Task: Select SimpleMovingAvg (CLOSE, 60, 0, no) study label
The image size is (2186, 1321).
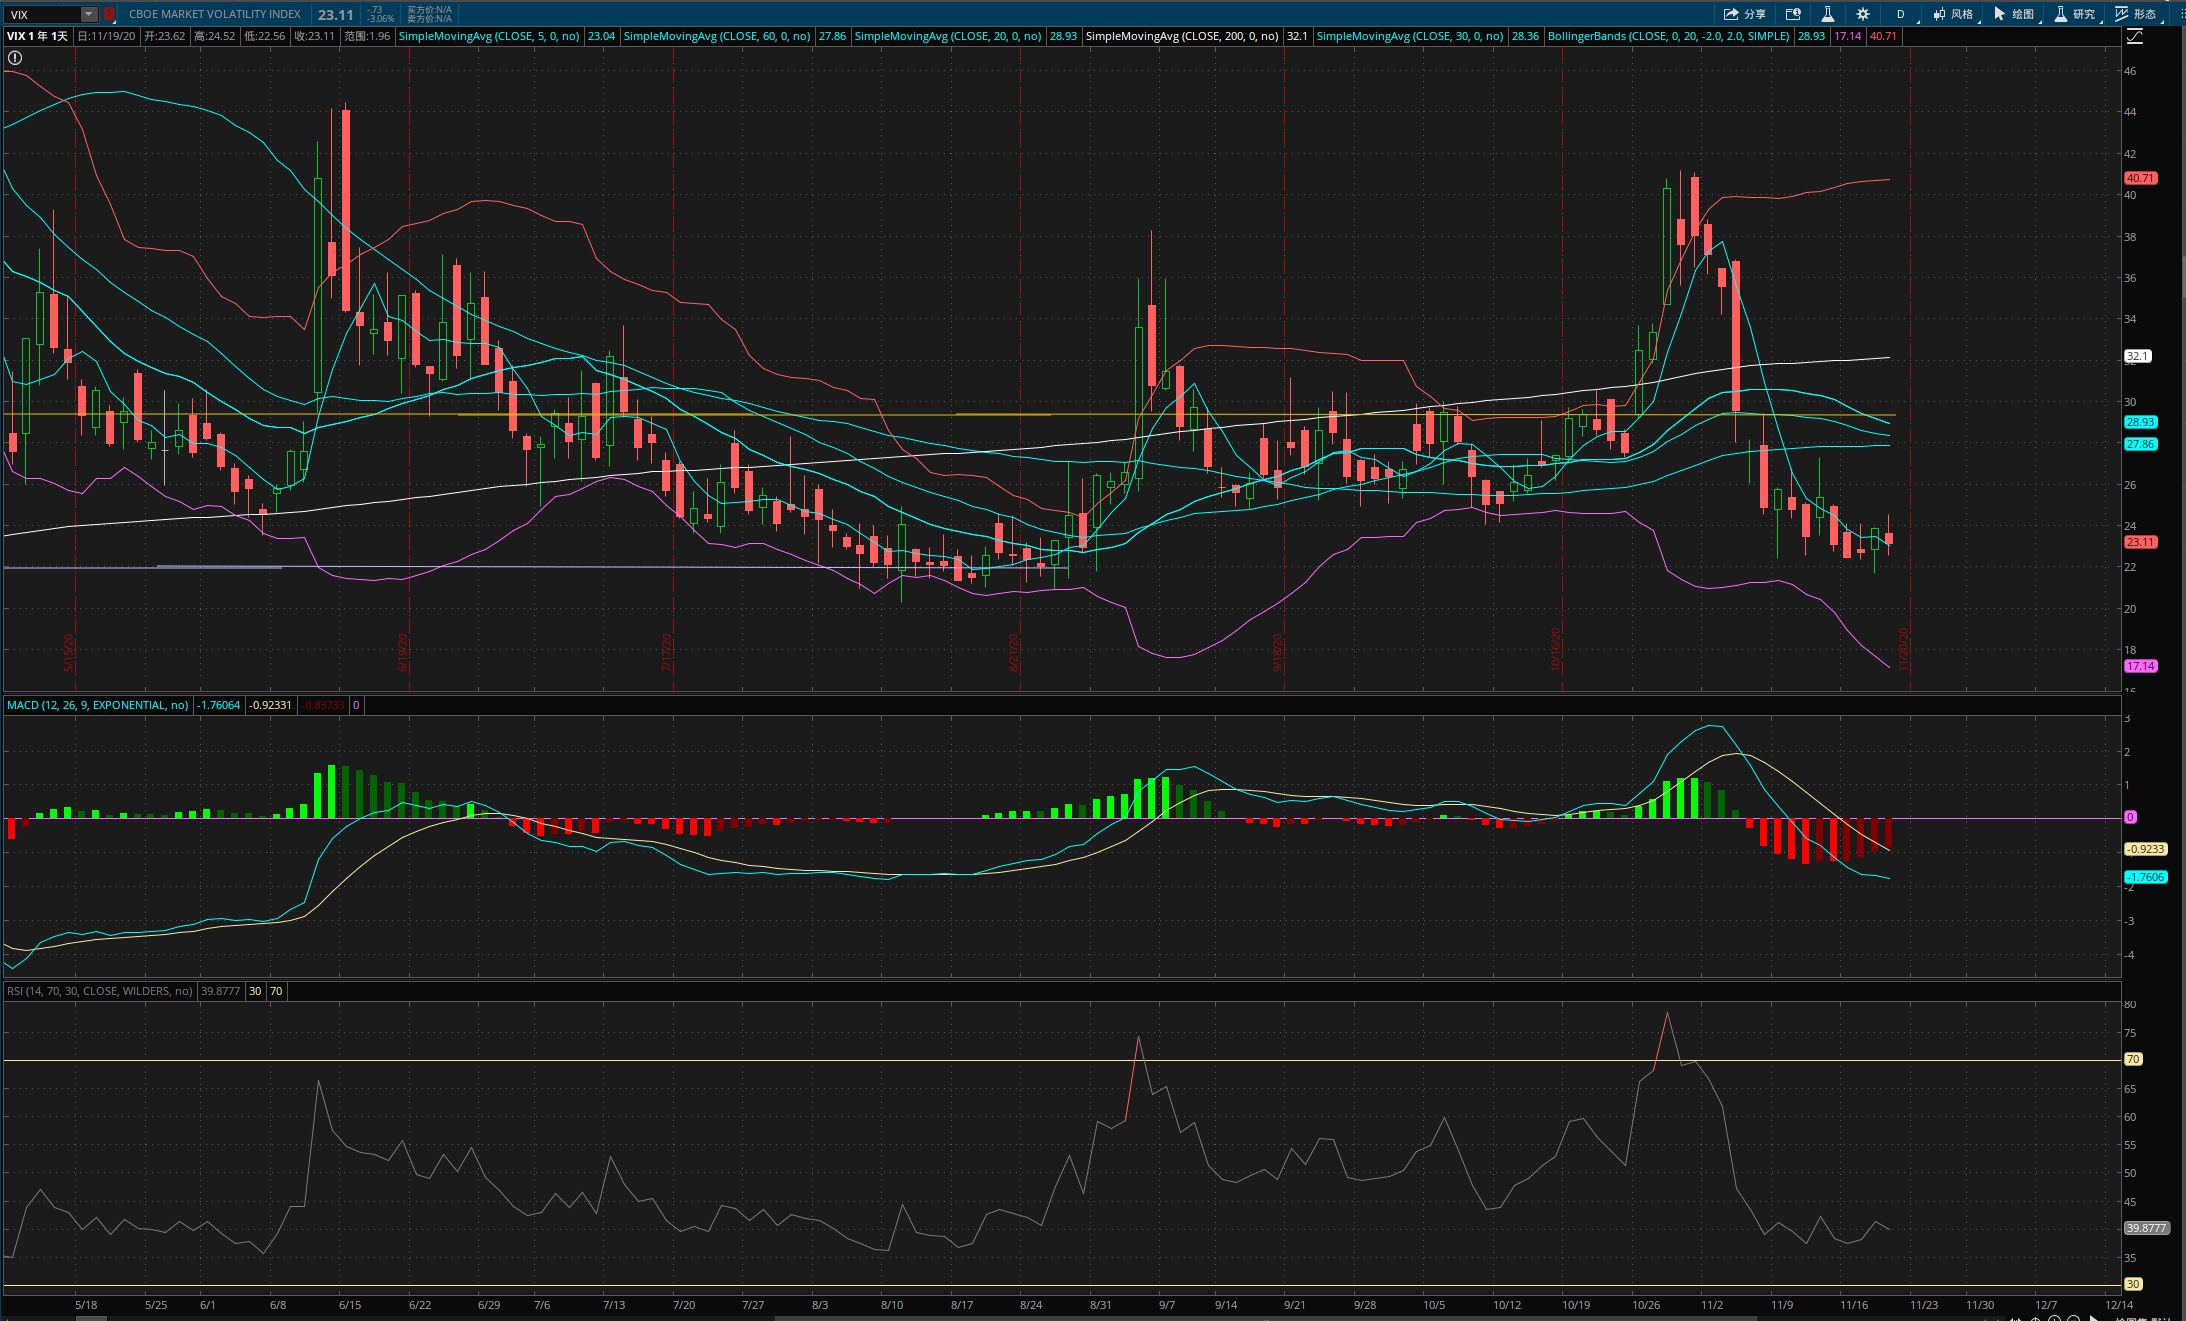Action: tap(716, 36)
